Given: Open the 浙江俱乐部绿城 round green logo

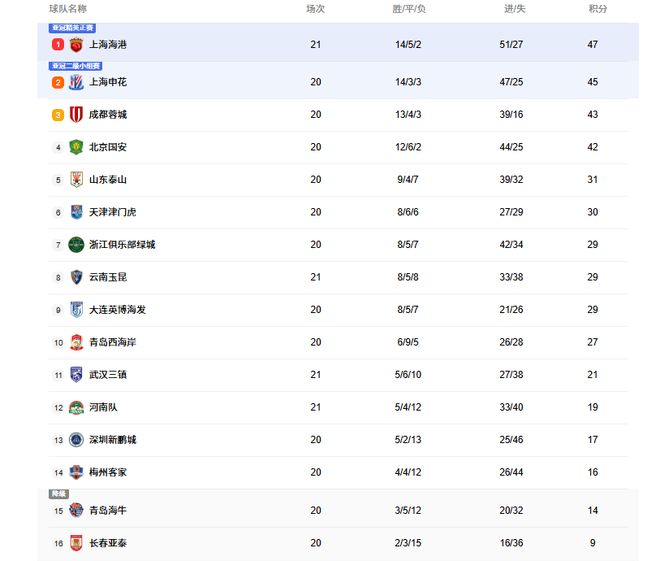Looking at the screenshot, I should [x=76, y=245].
